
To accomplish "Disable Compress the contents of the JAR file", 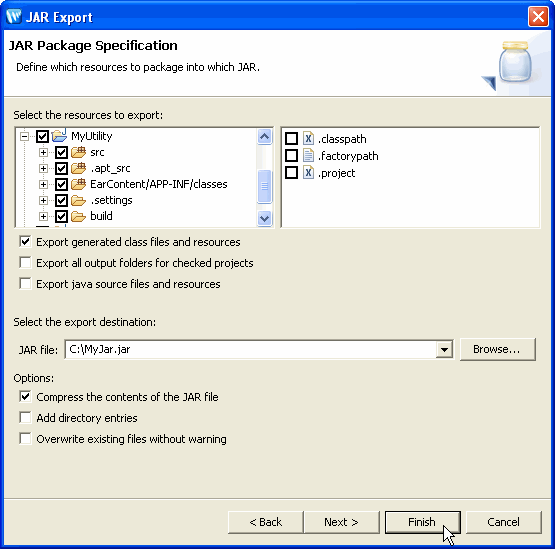I will click(25, 396).
